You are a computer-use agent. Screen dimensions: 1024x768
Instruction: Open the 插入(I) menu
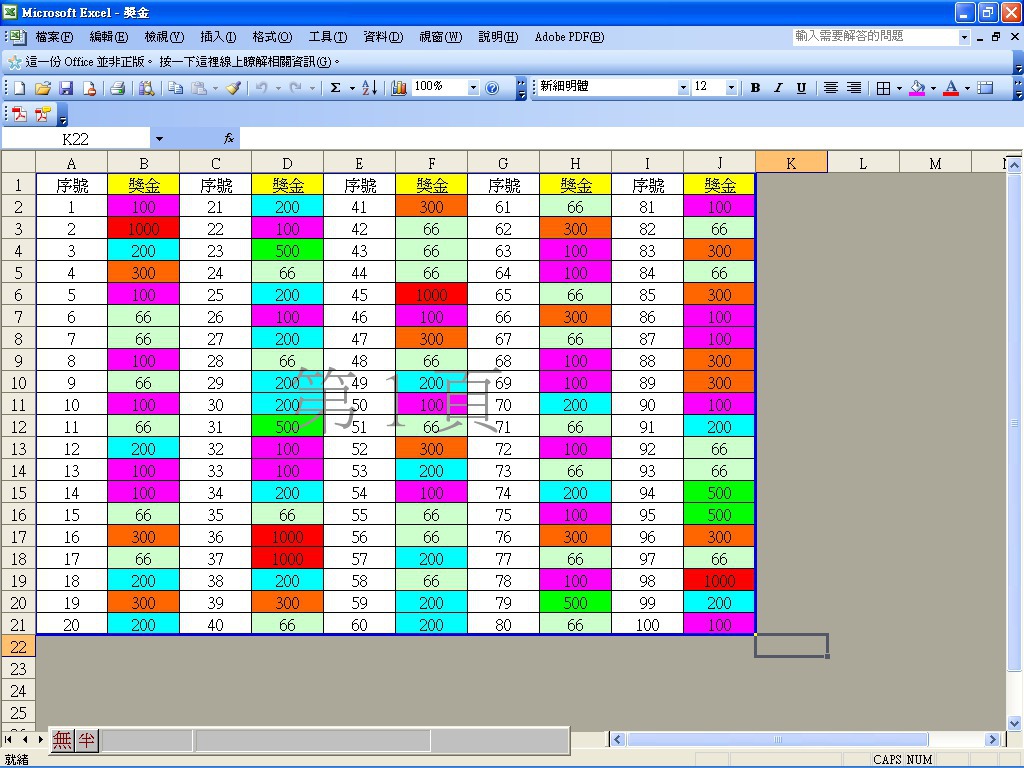tap(218, 37)
